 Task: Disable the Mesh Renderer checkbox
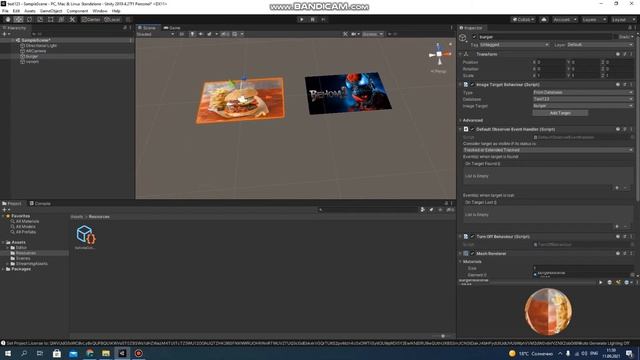[x=472, y=253]
